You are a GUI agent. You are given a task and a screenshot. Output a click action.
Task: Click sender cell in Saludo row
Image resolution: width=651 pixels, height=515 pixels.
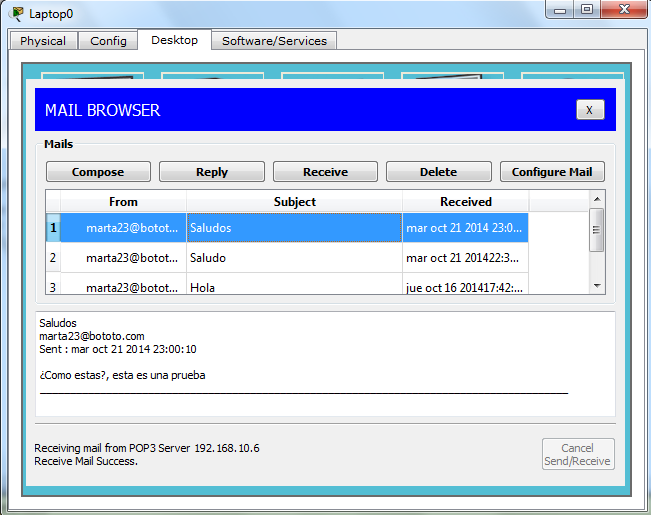click(123, 258)
